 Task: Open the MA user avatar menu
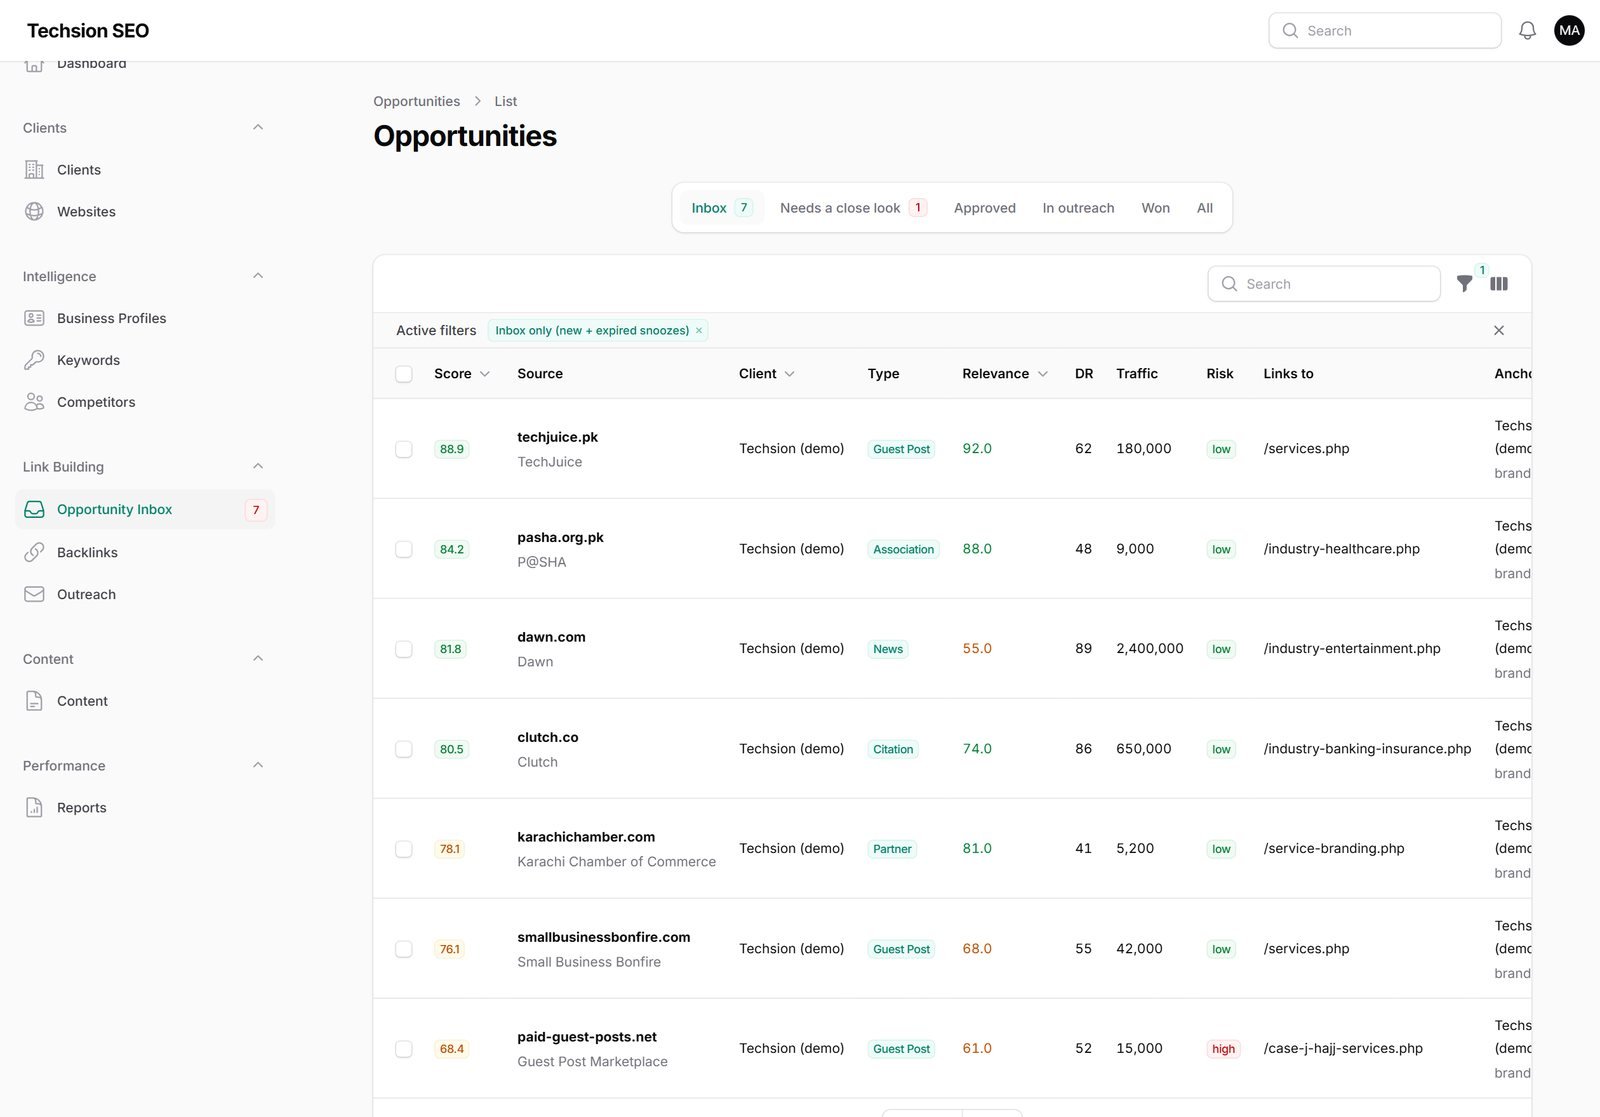click(1569, 31)
